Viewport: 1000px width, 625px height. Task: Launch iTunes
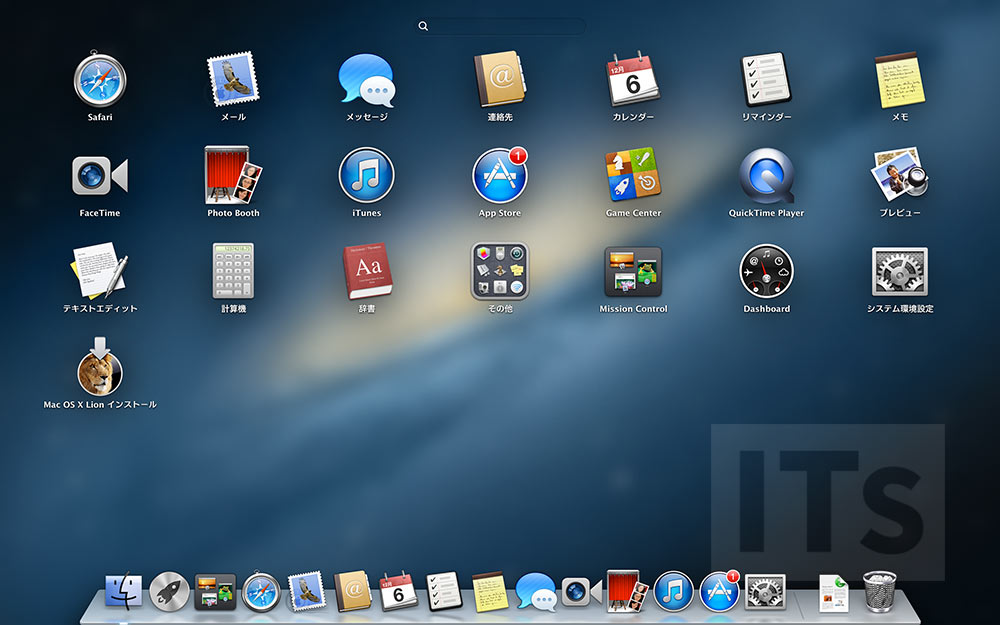[x=365, y=178]
